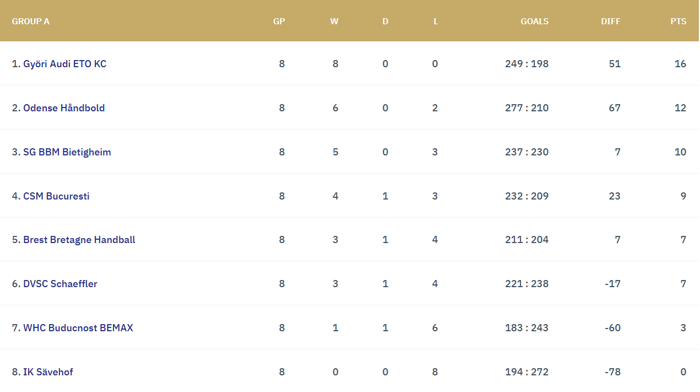The height and width of the screenshot is (392, 700).
Task: Open WHC Buducnost BEMAX team link
Action: coord(78,328)
